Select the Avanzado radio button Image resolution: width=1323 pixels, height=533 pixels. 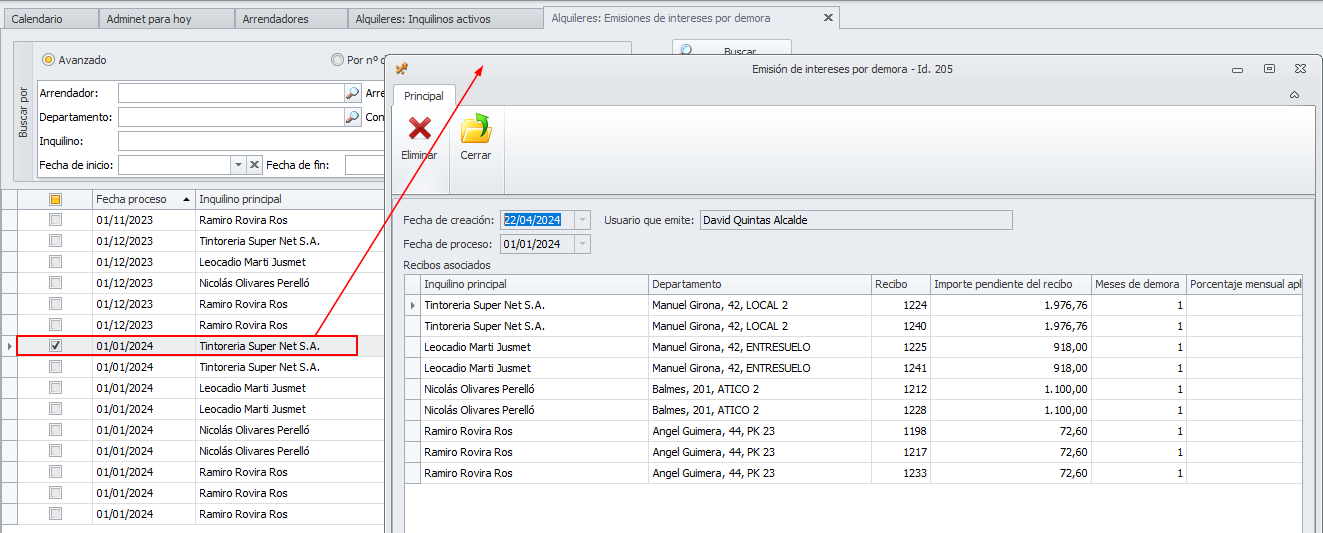(48, 60)
